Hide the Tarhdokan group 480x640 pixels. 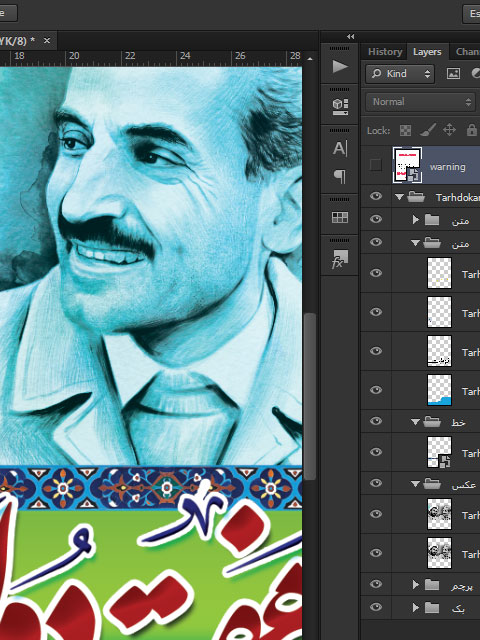click(376, 196)
